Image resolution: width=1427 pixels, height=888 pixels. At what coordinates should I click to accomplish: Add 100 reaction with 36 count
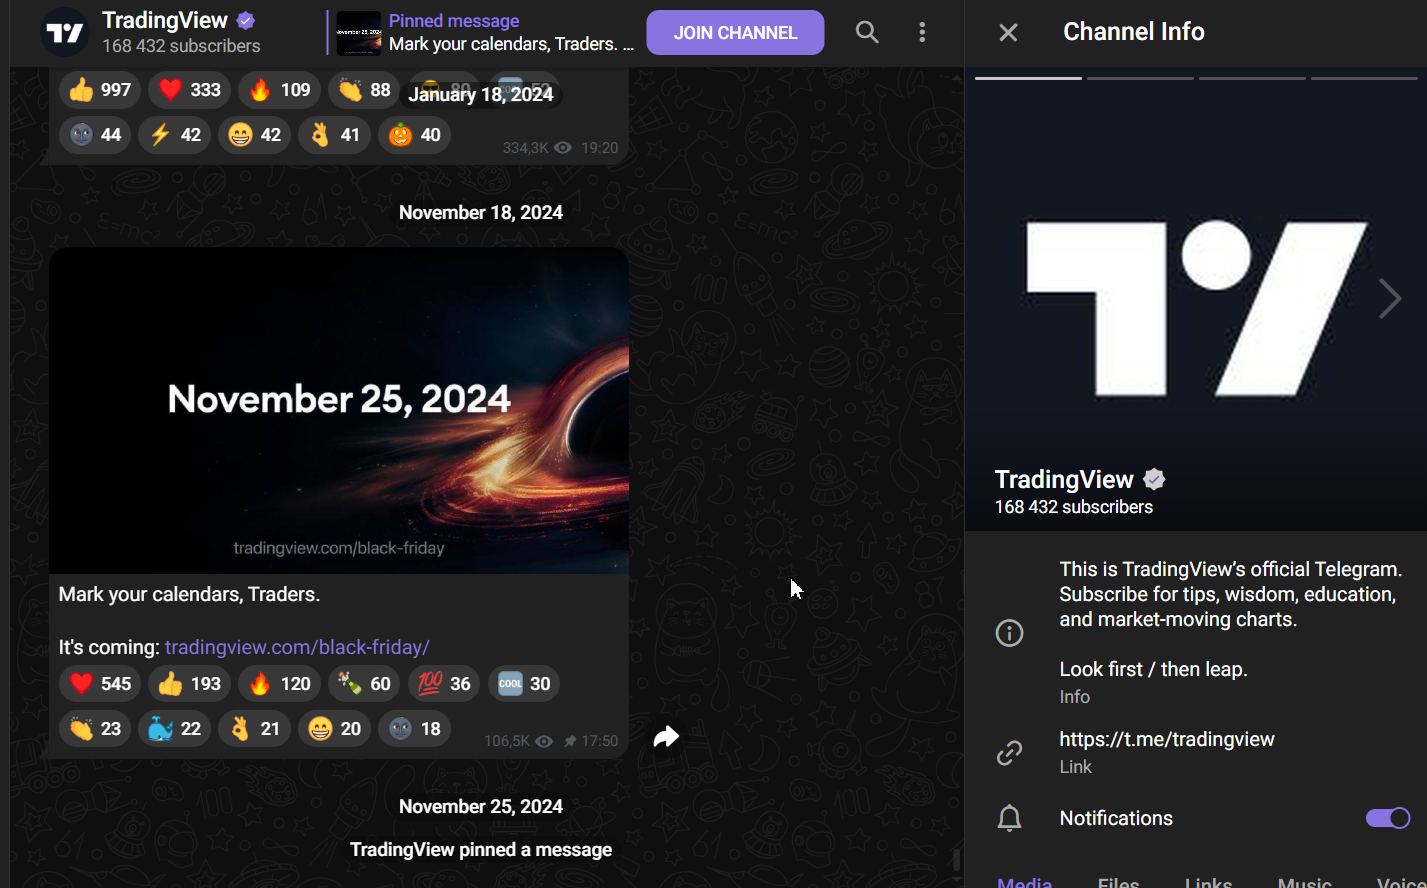pos(444,684)
